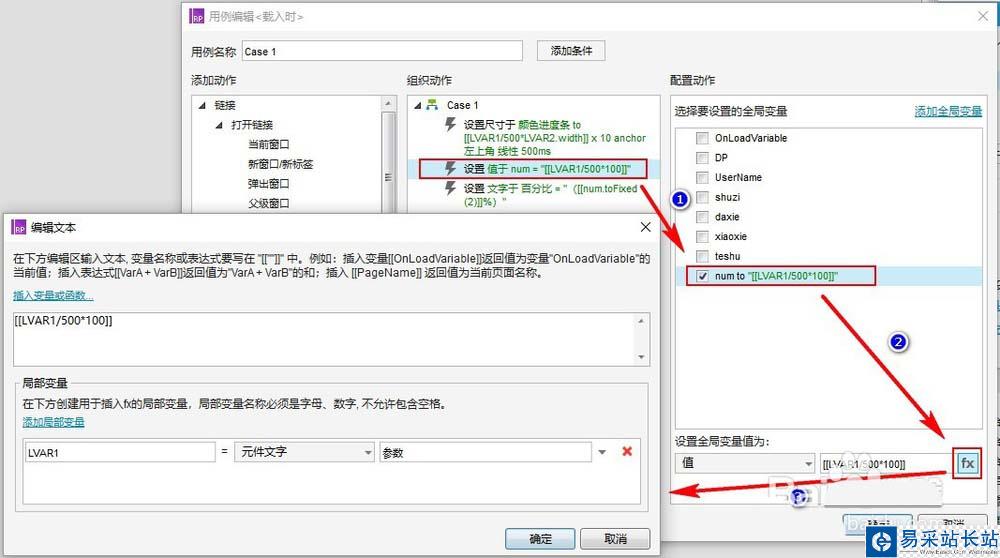Click the LVAR1 variable name field
The image size is (1000, 558).
click(x=120, y=452)
